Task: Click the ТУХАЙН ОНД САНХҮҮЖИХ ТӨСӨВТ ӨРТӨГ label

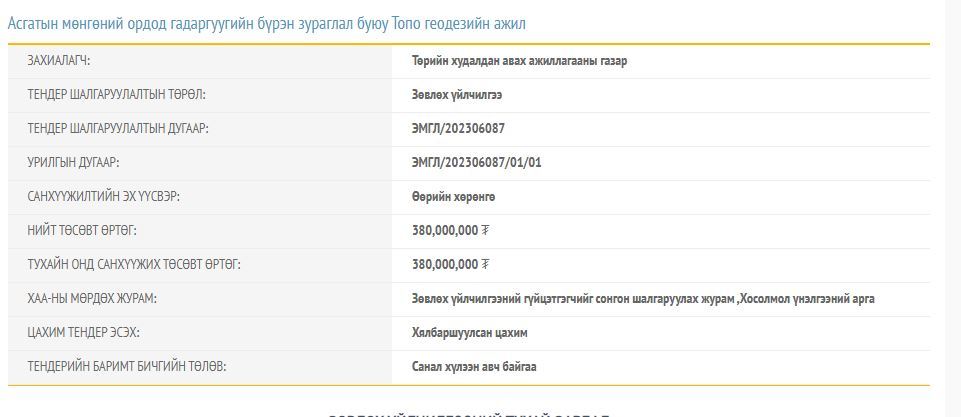Action: pyautogui.click(x=134, y=265)
